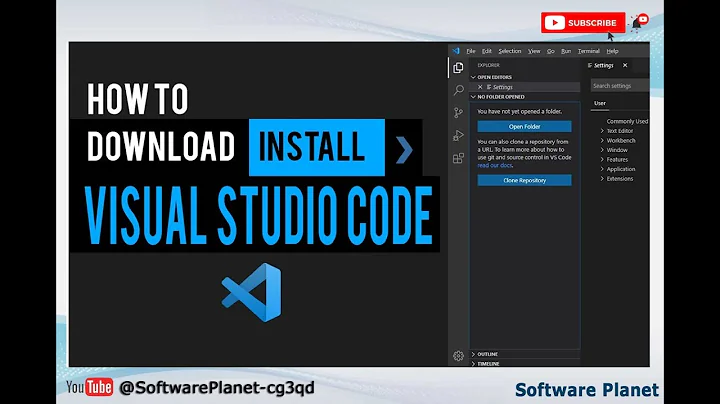The width and height of the screenshot is (720, 404).
Task: Expand the Timeline section
Action: [488, 364]
